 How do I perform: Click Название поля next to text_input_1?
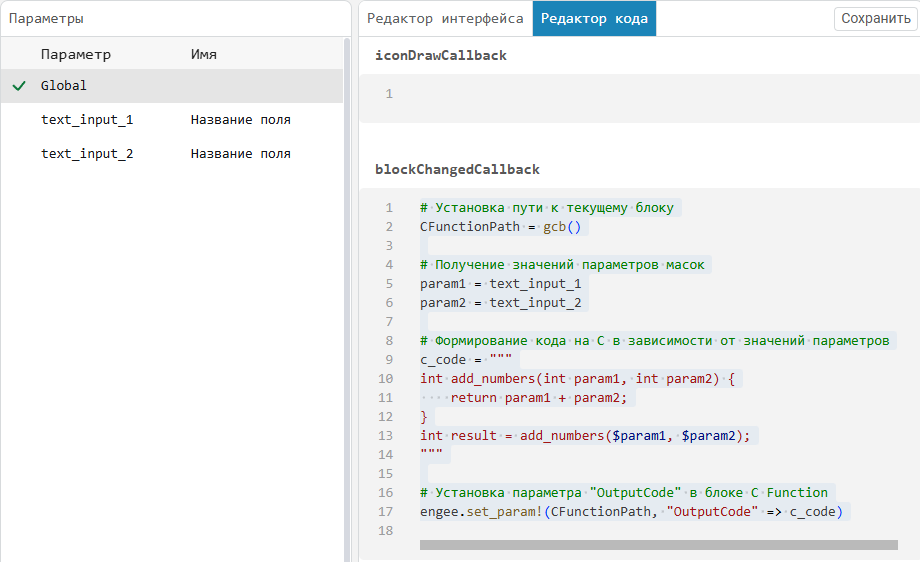(x=241, y=120)
